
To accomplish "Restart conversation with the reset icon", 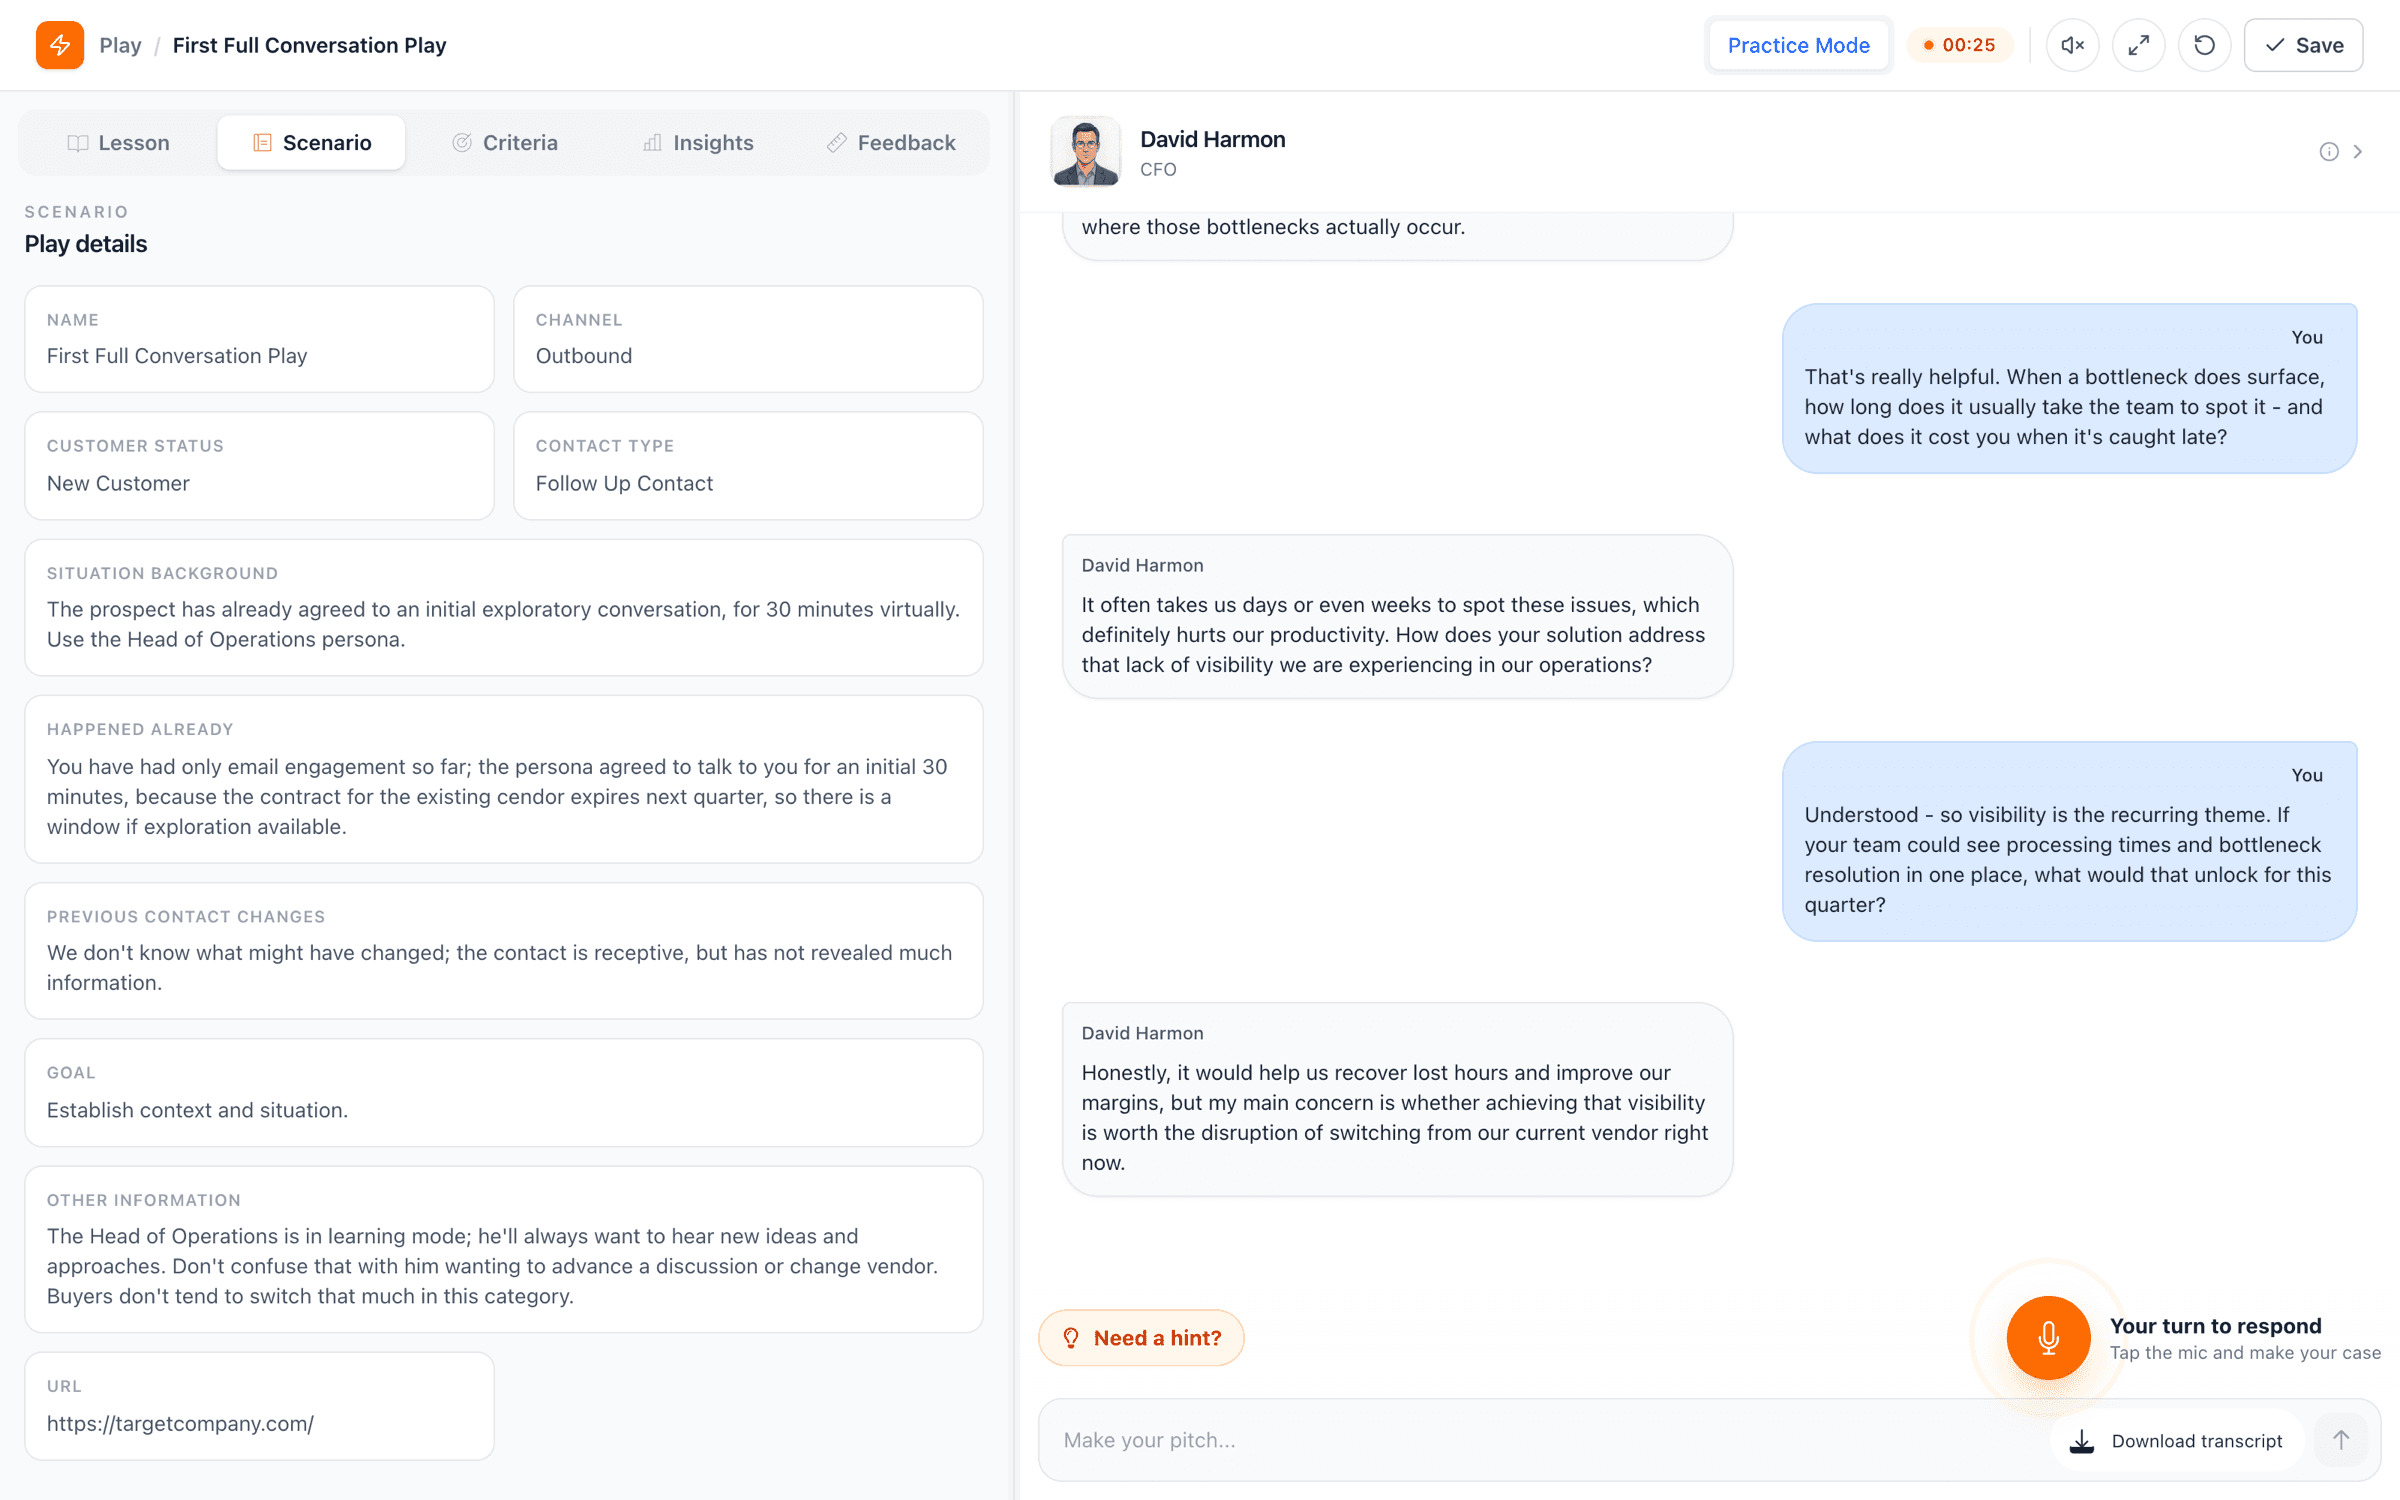I will click(x=2204, y=45).
